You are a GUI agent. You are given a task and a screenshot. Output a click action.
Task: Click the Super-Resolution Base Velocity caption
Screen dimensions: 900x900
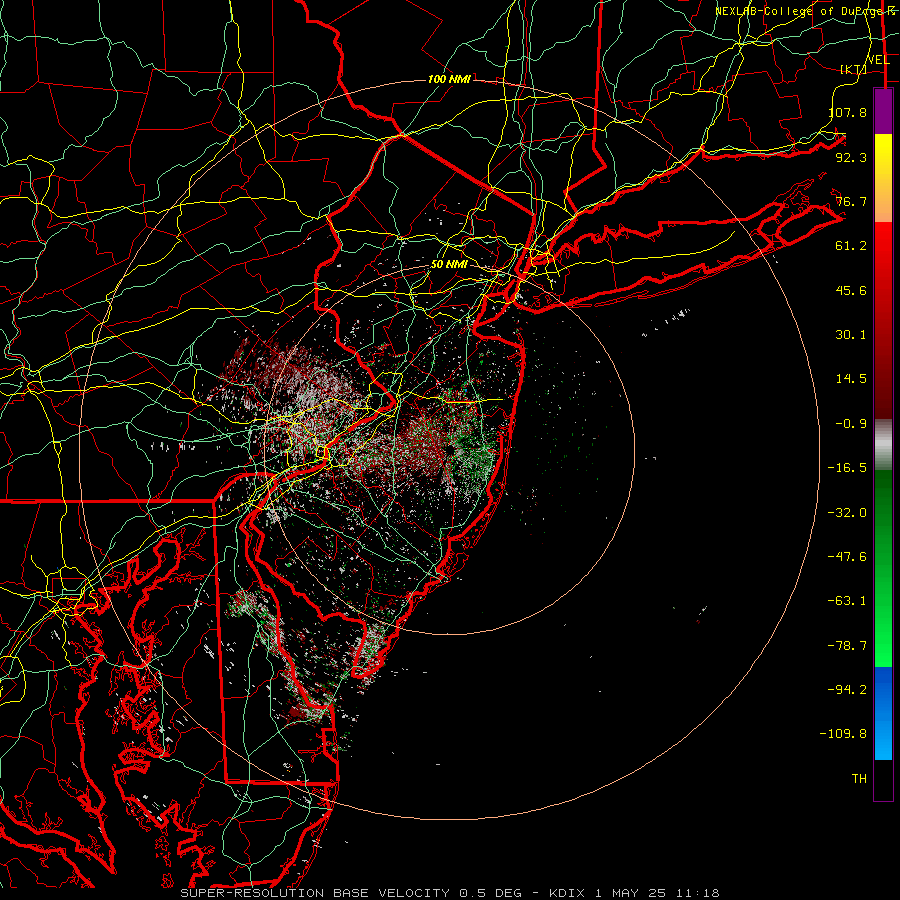click(449, 893)
